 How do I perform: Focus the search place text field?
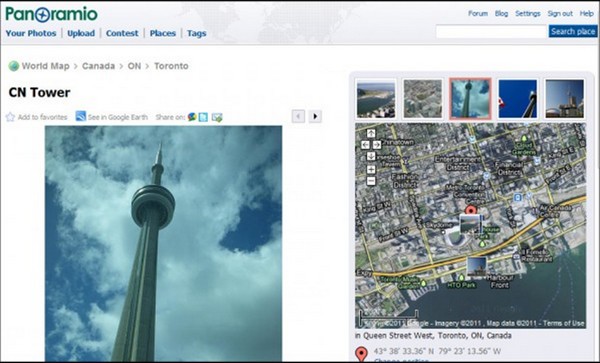point(491,31)
